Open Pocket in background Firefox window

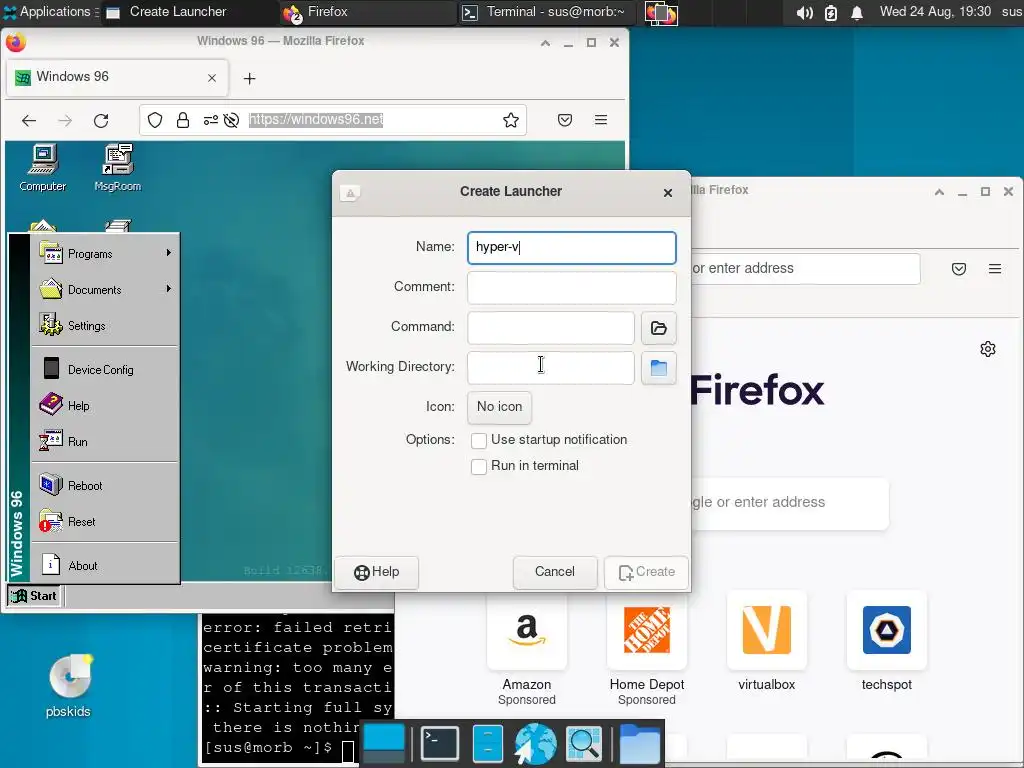click(959, 269)
